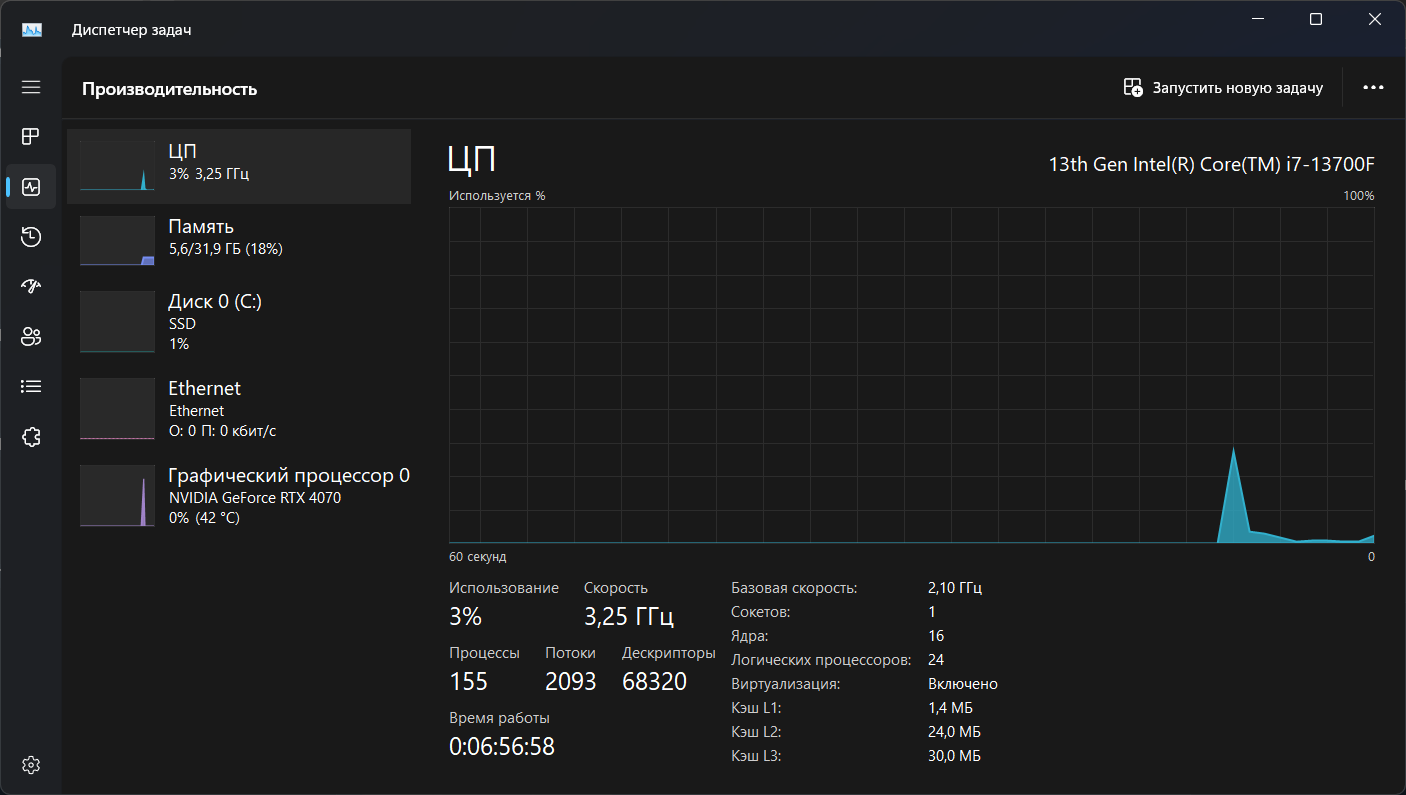Screen dimensions: 1406x795
Task: Open the Details list page icon
Action: point(31,386)
